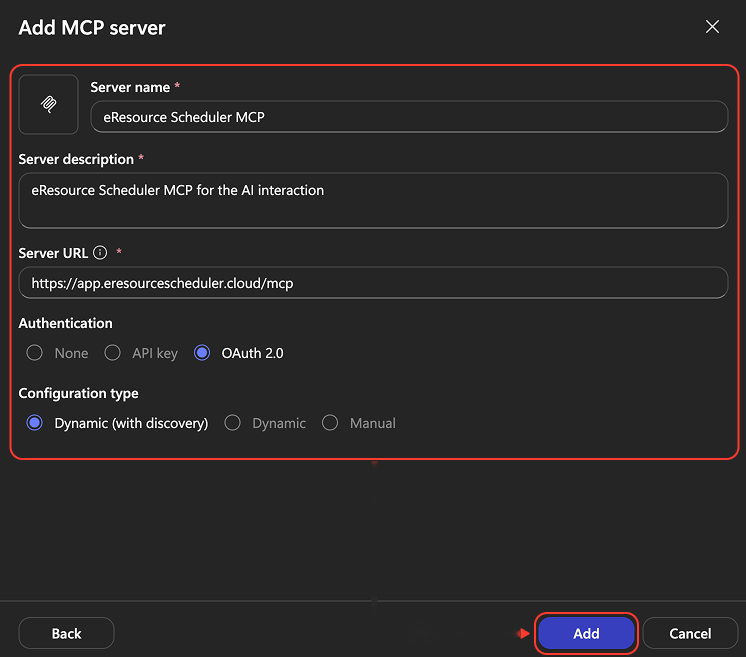Screen dimensions: 746x657
Task: Click the Authentication section label
Action: (x=66, y=323)
